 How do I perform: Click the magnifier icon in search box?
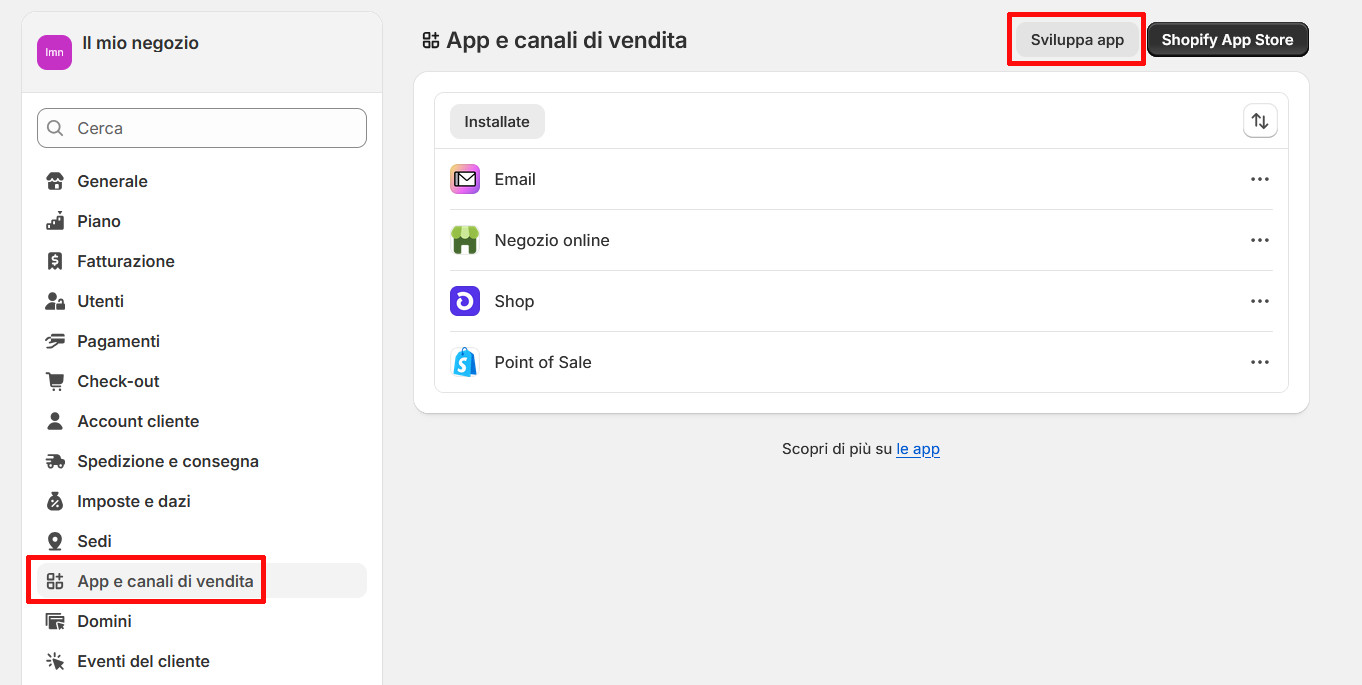(x=55, y=128)
